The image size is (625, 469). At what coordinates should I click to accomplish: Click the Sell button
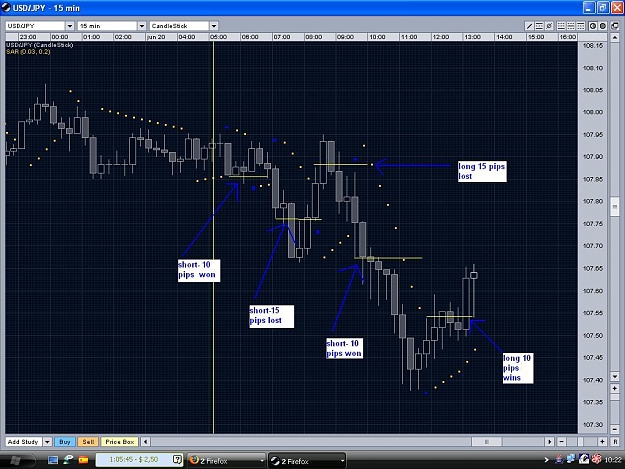coord(88,442)
